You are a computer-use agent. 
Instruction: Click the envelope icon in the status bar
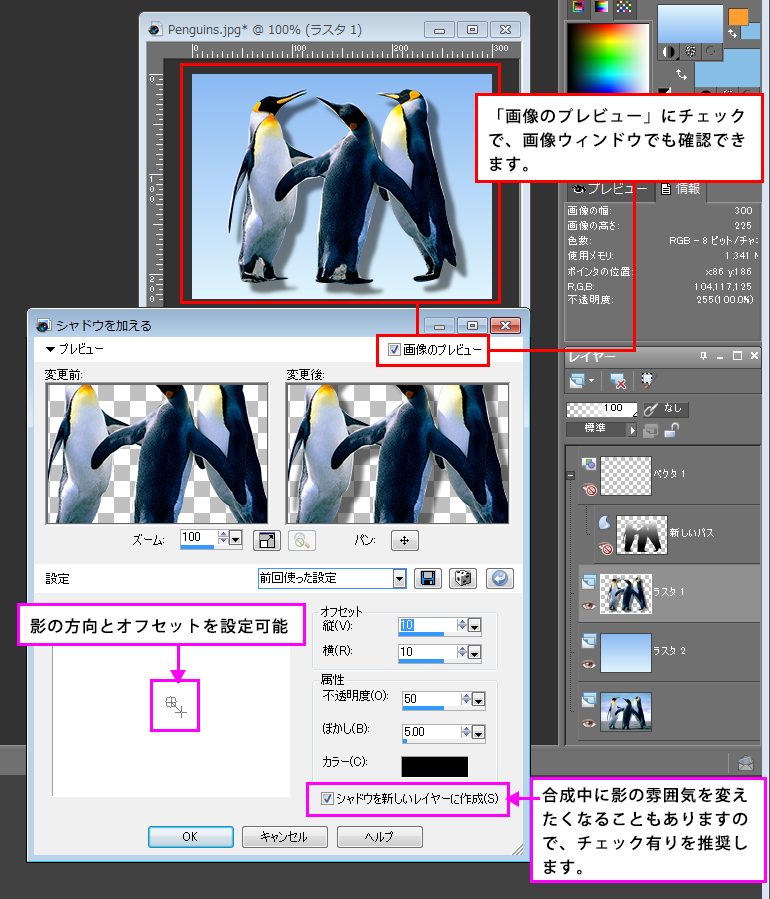[745, 763]
